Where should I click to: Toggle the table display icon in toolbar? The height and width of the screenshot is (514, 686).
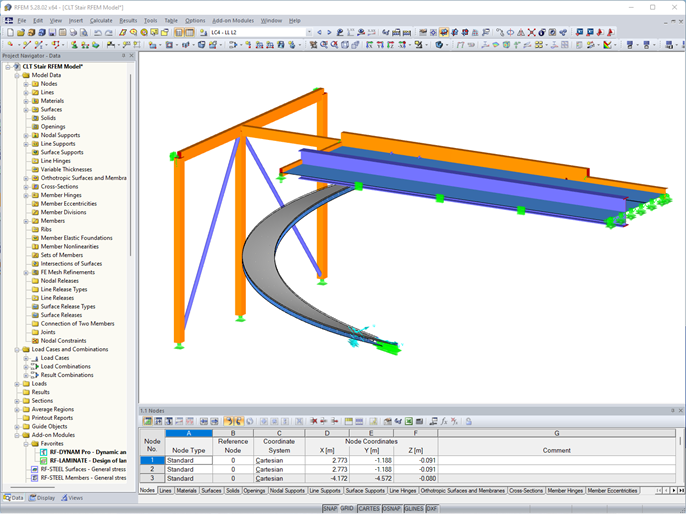[x=189, y=32]
